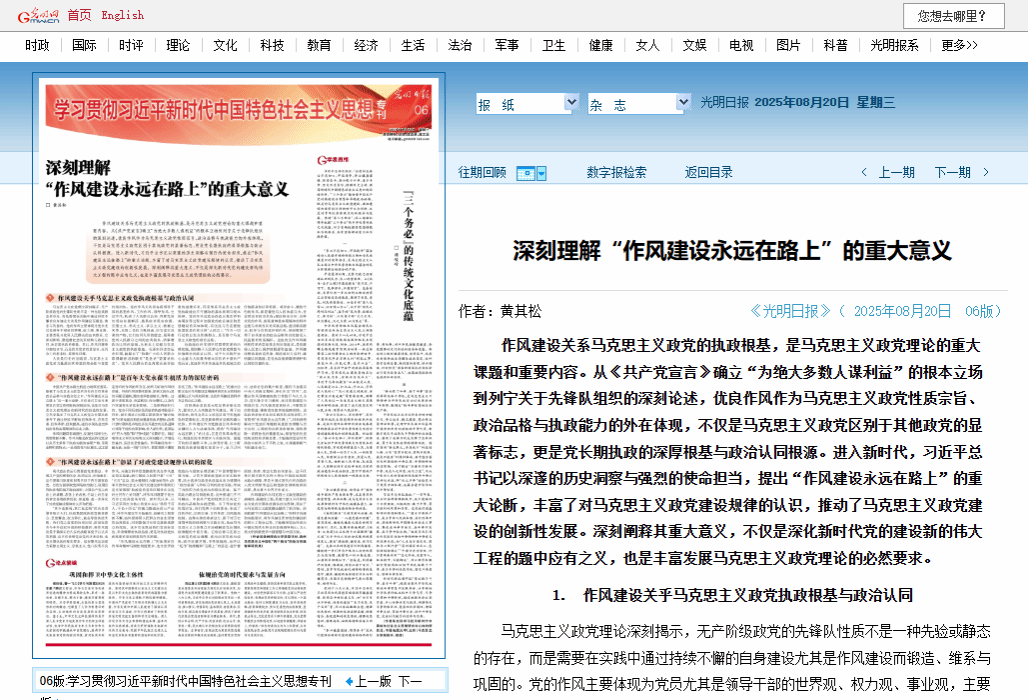This screenshot has height=700, width=1028.
Task: Click the caption 06版:学习贯彻习近平新时代中国特色社会主义思想专刊
Action: (186, 682)
